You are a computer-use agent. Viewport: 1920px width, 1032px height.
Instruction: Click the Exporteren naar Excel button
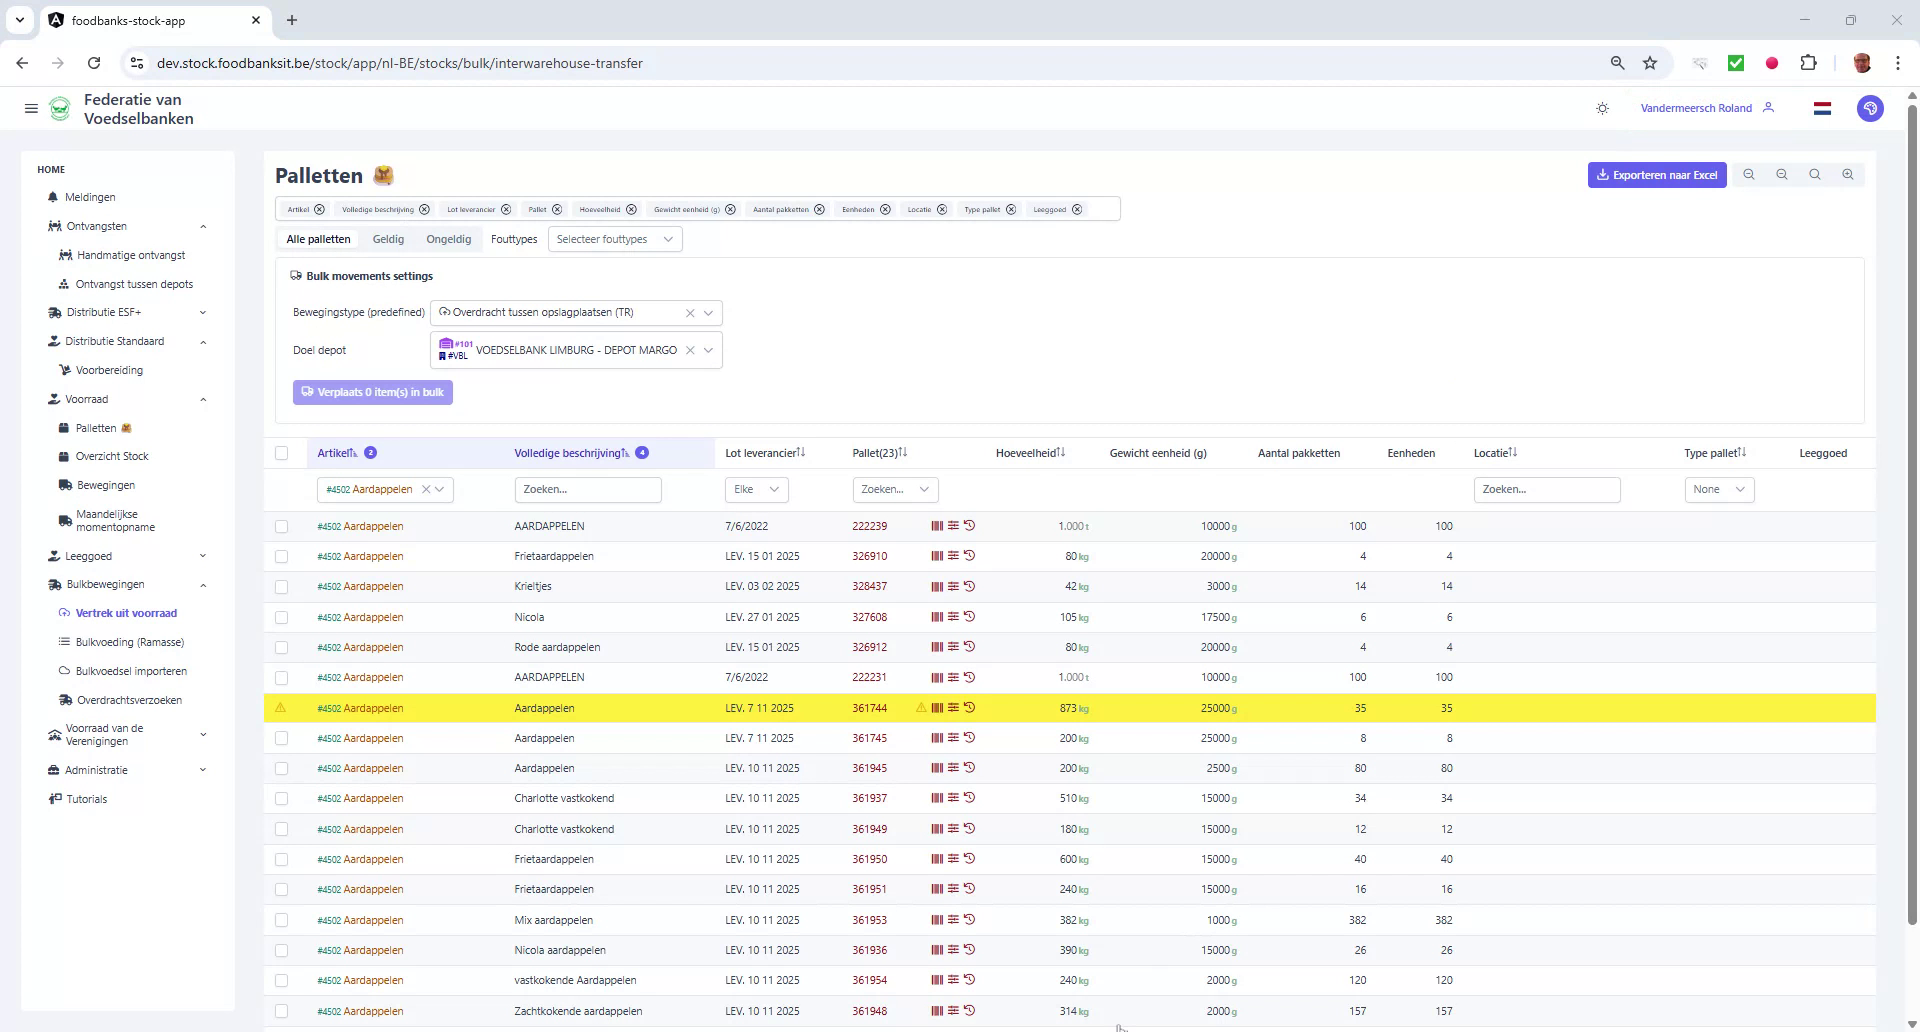1656,174
